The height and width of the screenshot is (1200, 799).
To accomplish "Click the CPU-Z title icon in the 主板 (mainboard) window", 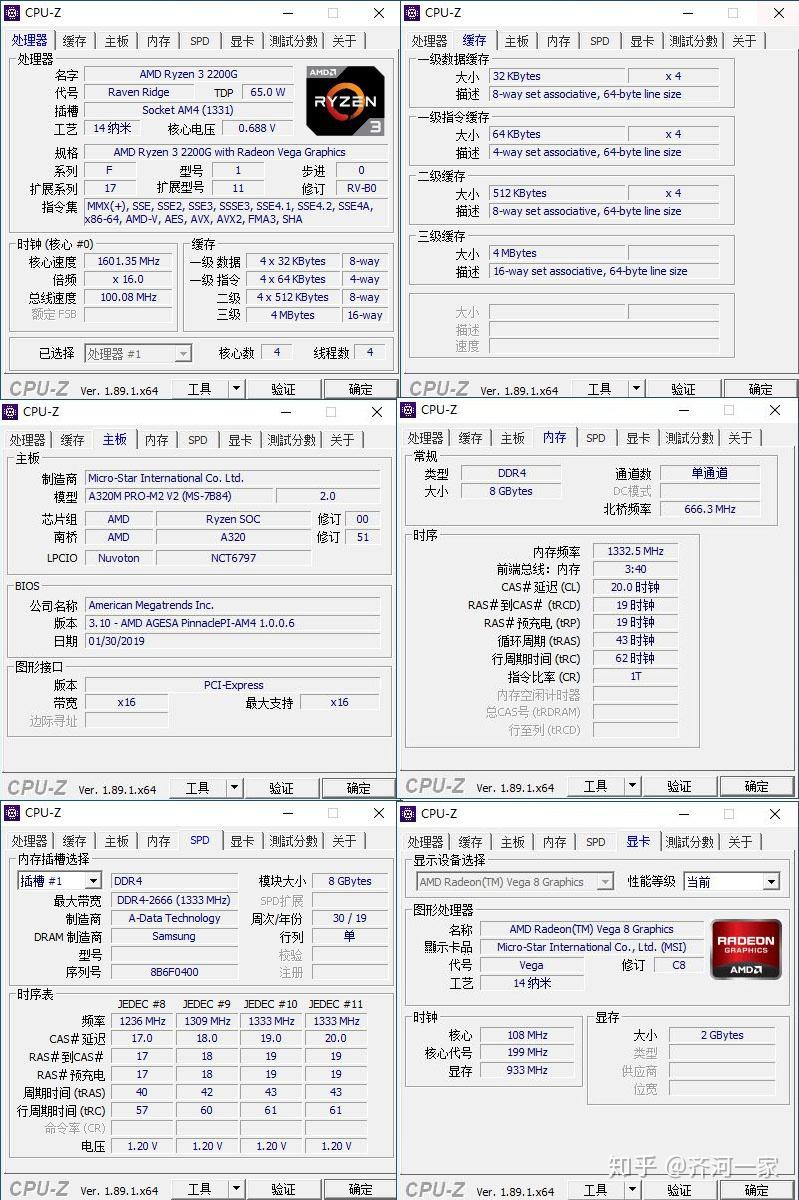I will (x=10, y=412).
